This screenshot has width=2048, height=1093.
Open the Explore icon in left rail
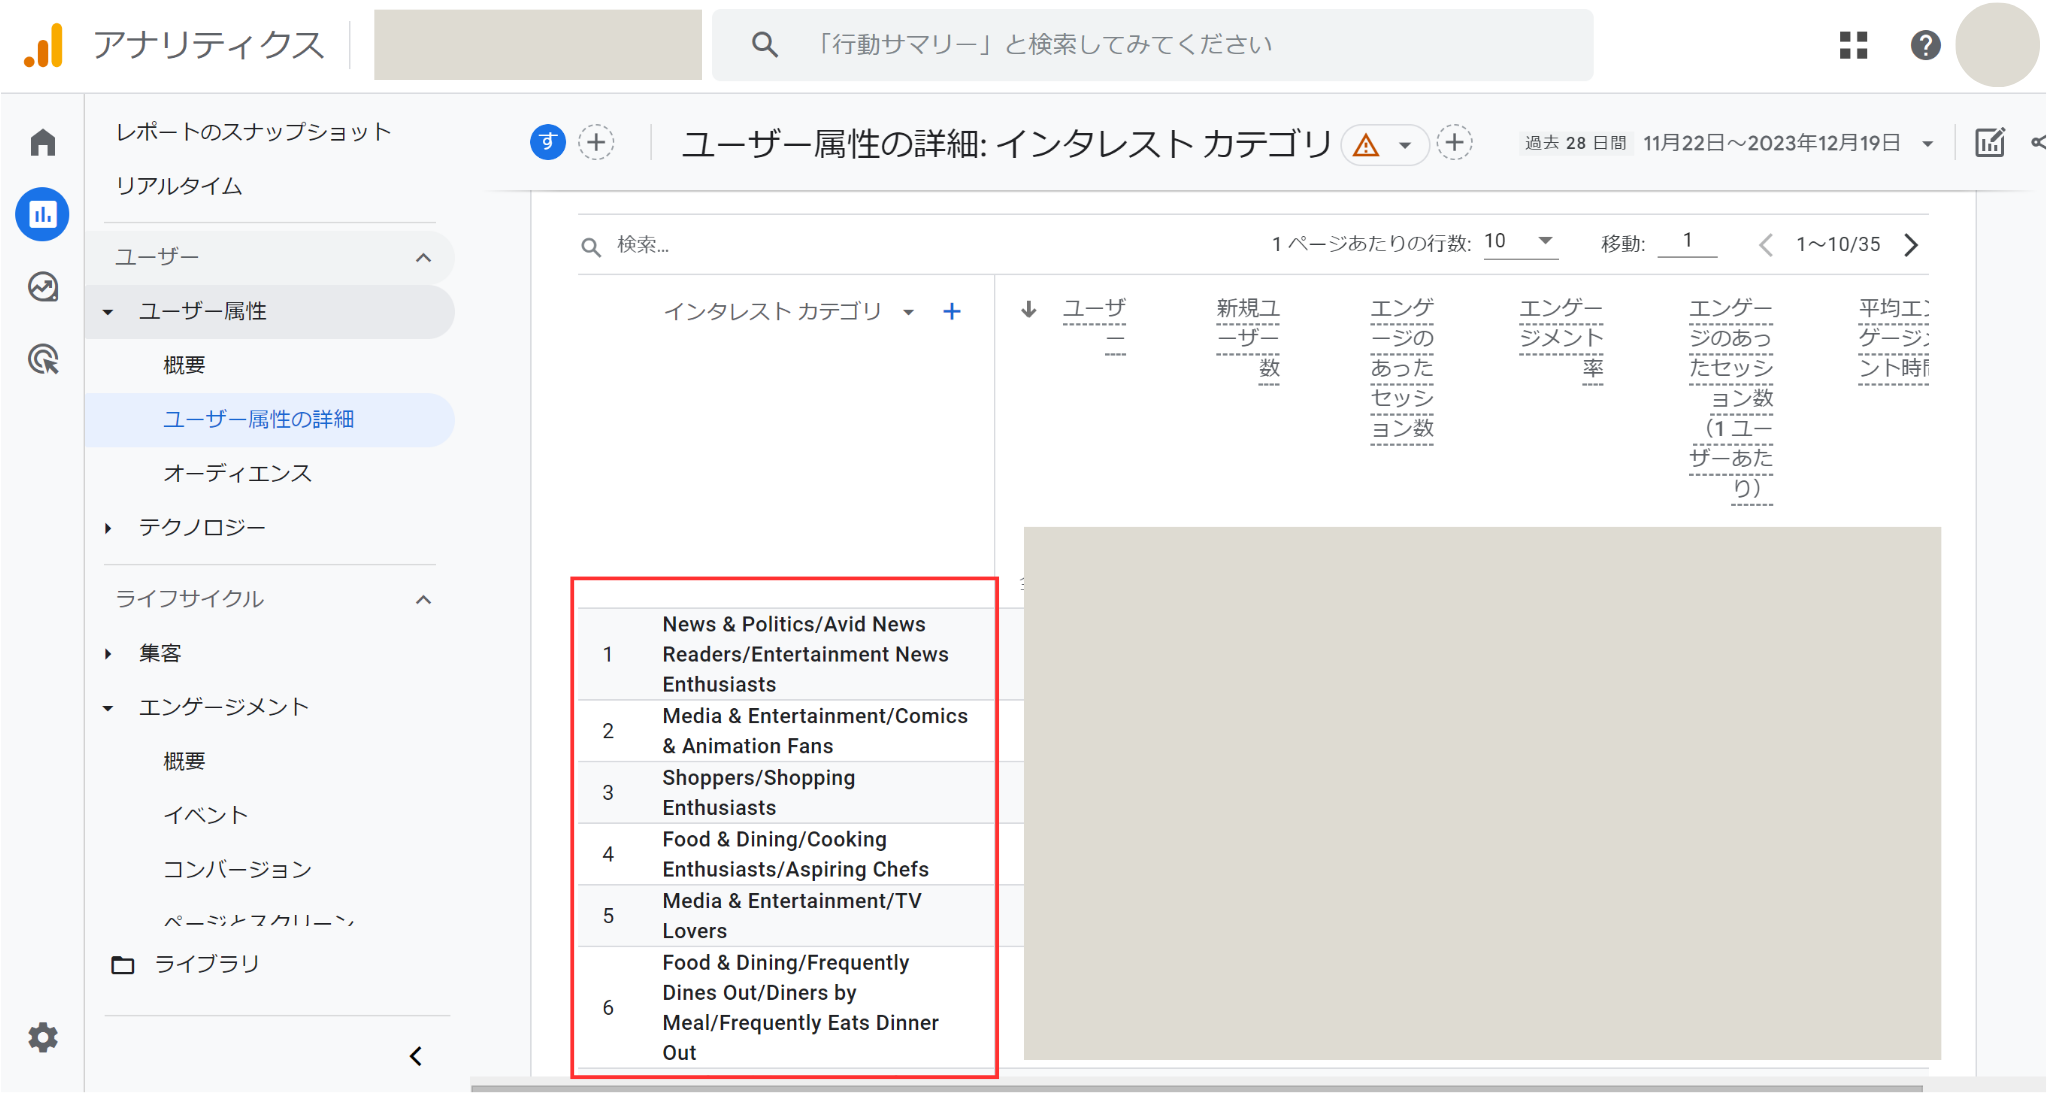pyautogui.click(x=43, y=287)
